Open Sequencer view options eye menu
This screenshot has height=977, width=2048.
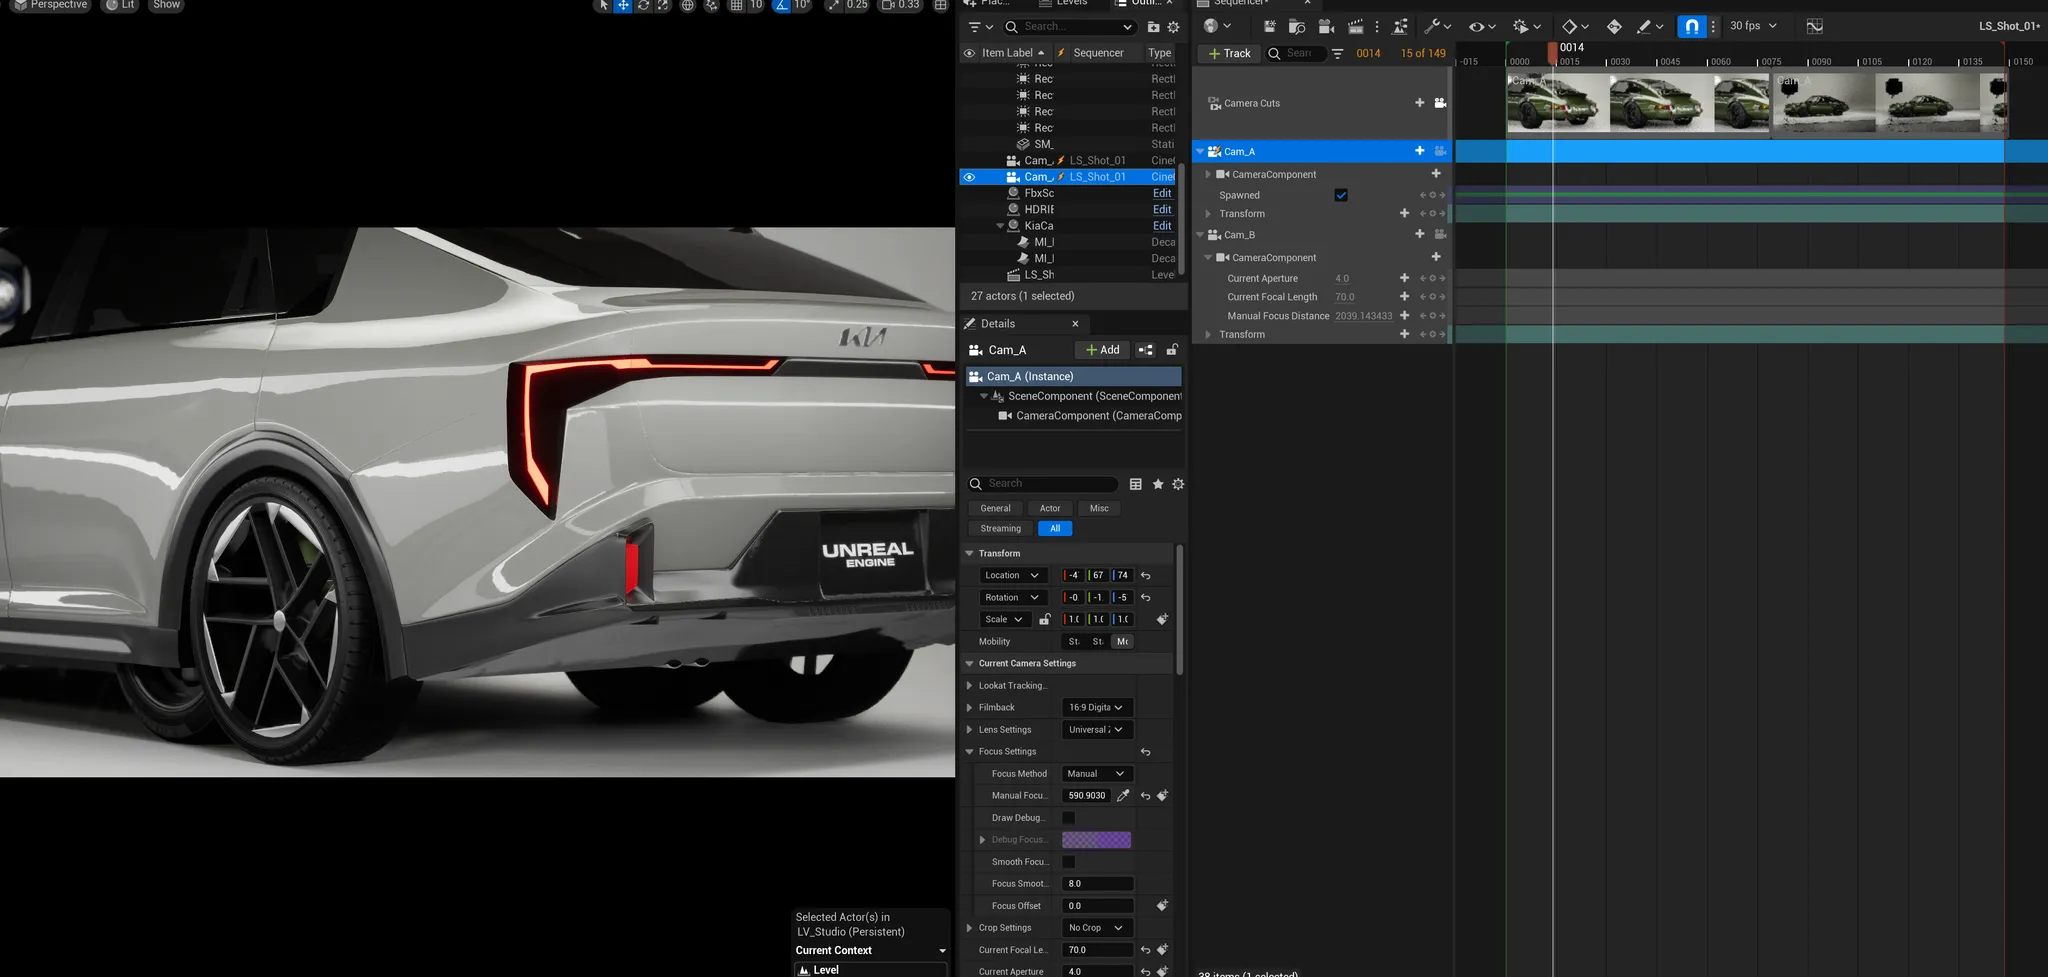click(1481, 26)
